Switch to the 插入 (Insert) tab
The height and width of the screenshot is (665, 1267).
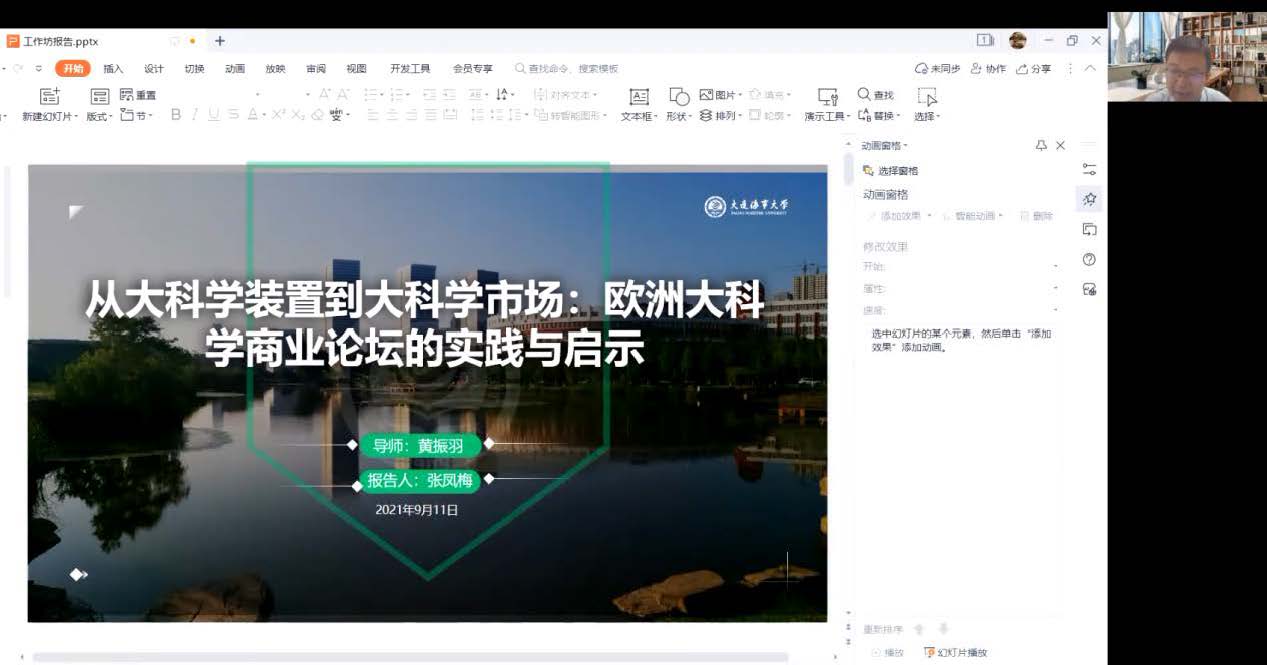click(x=113, y=69)
